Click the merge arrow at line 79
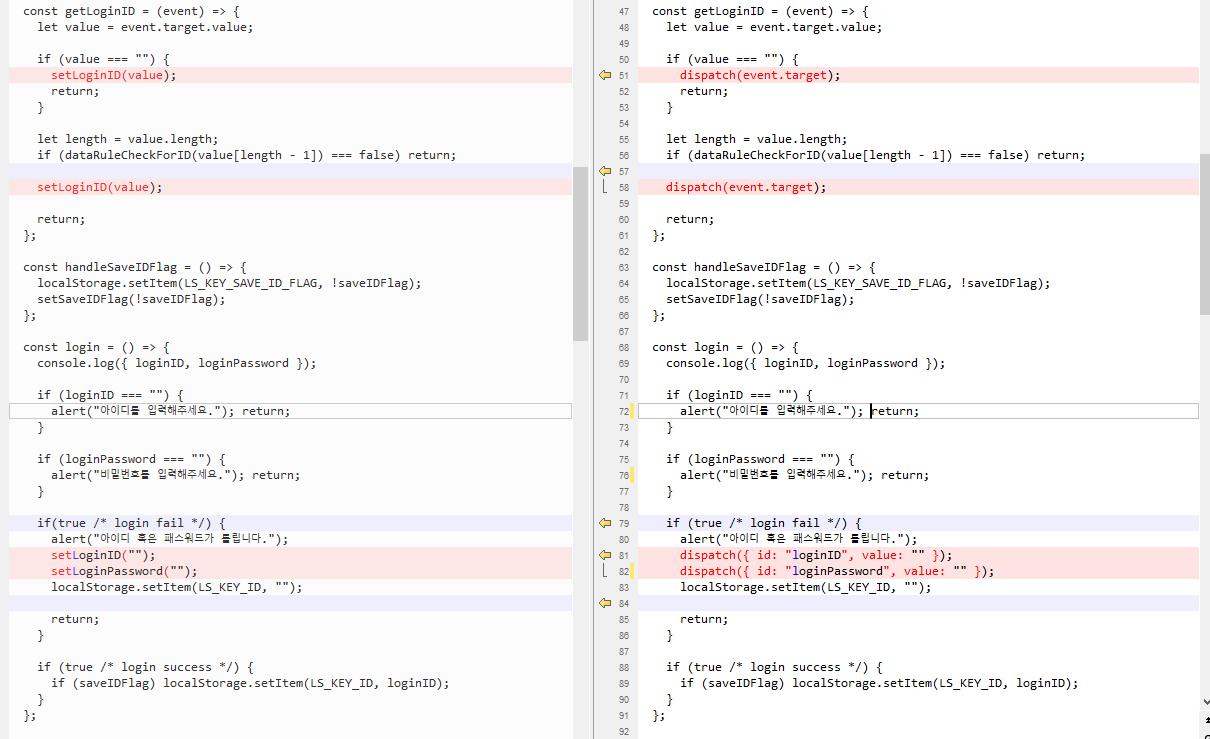 pos(604,523)
